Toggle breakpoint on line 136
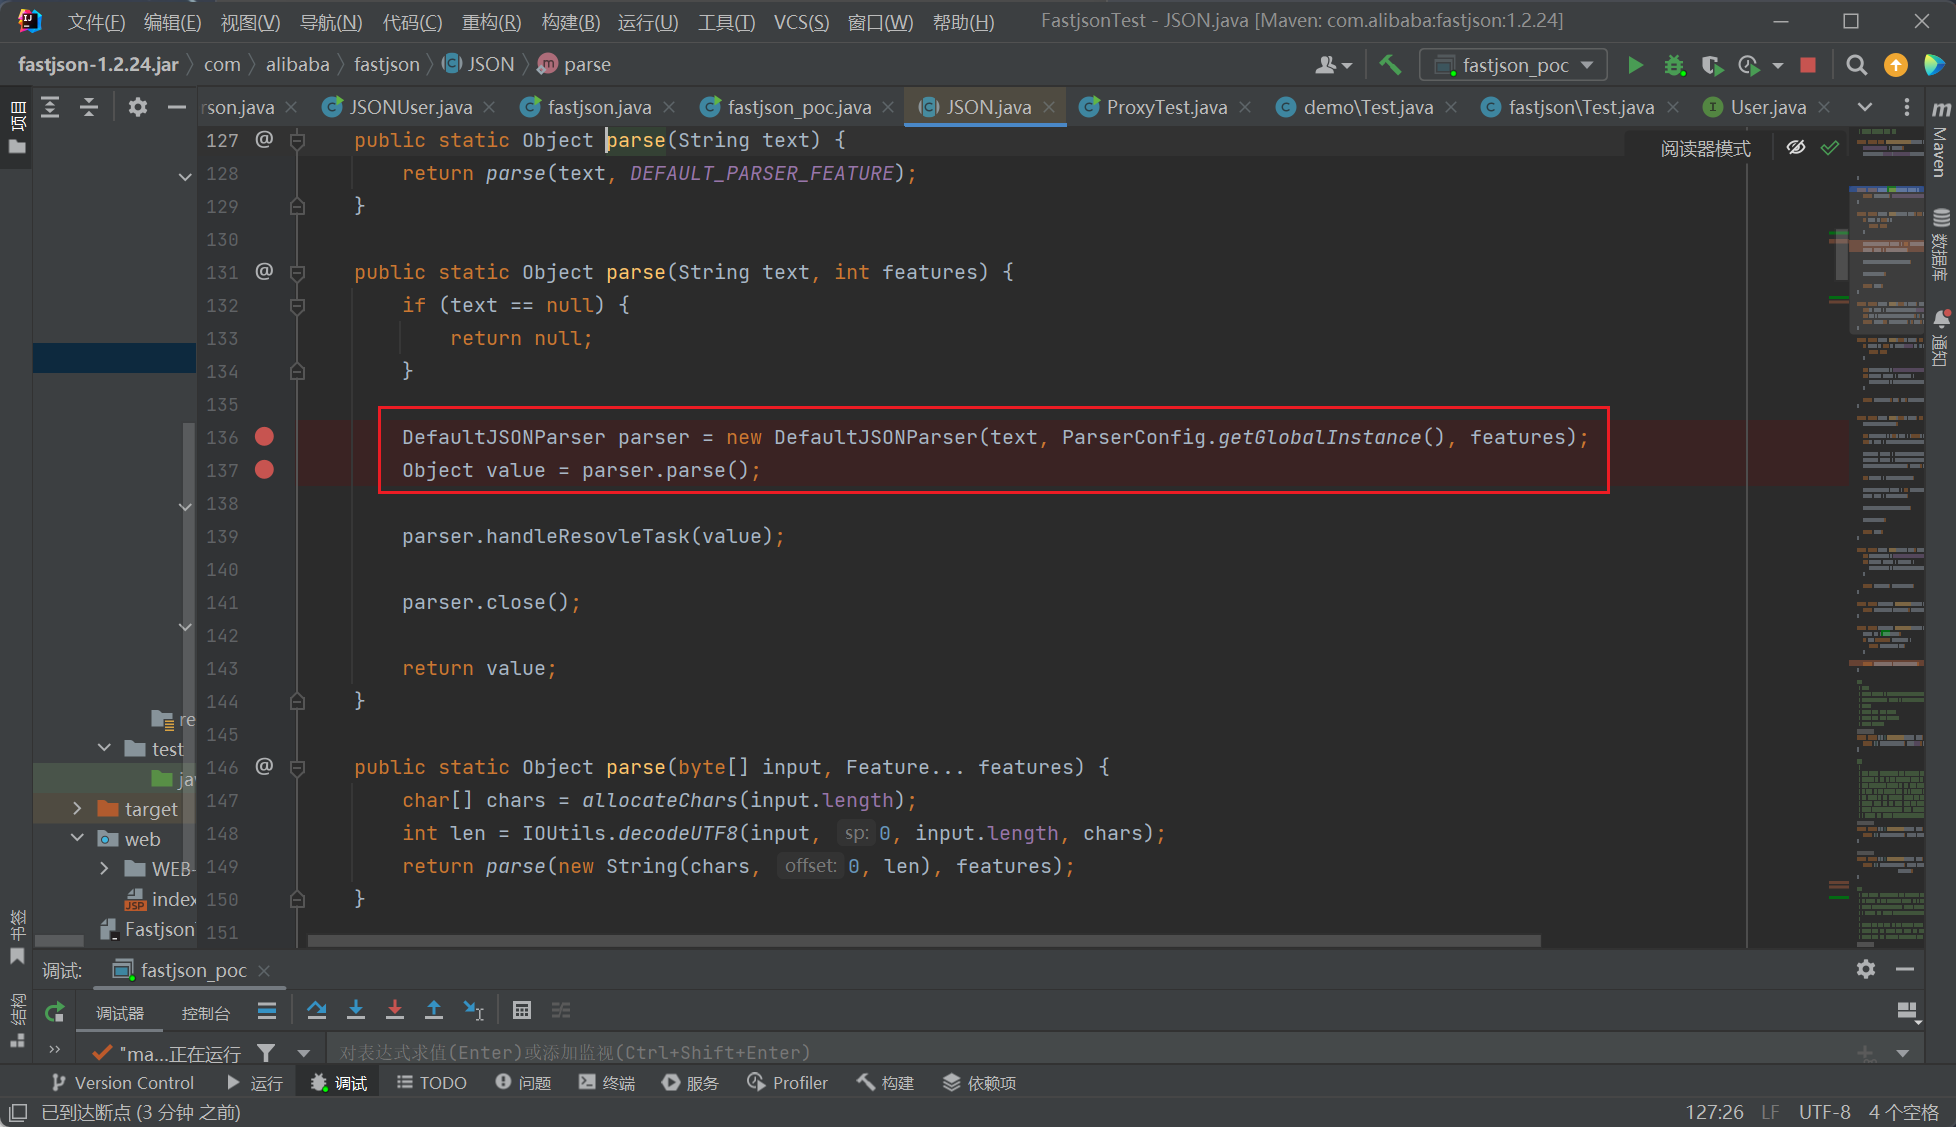1956x1127 pixels. pos(264,437)
